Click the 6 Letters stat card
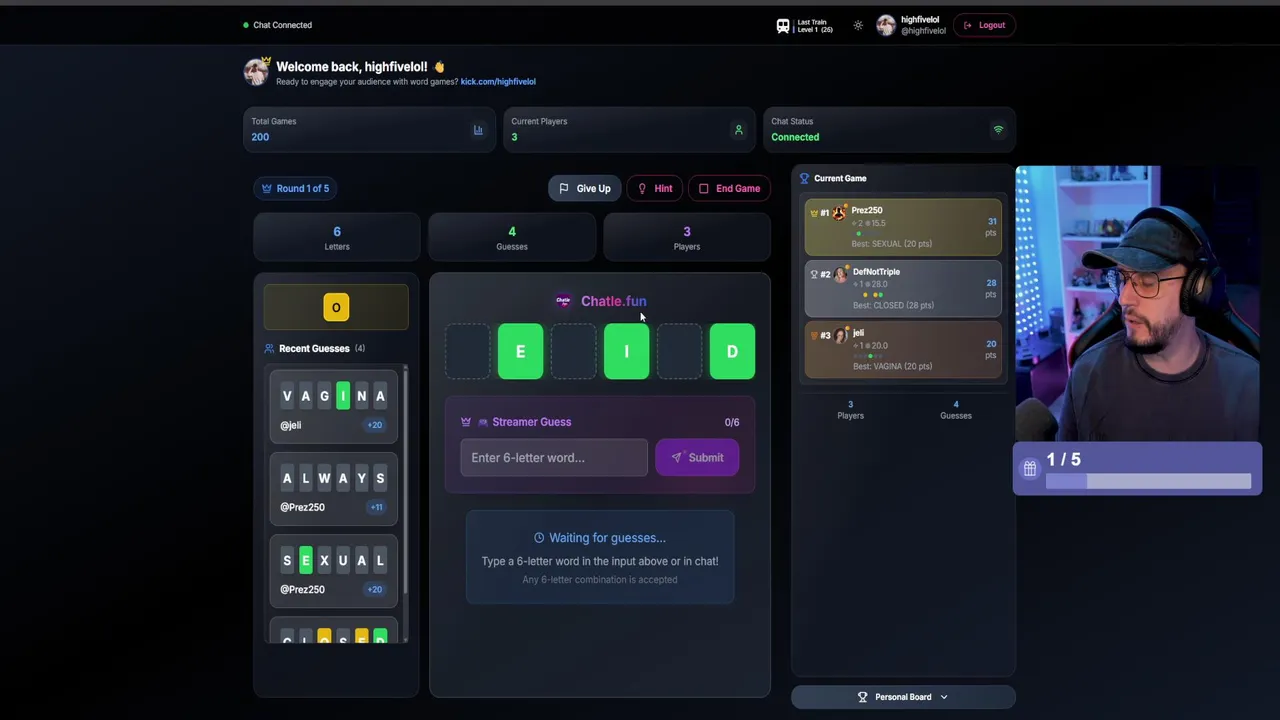The image size is (1280, 720). point(337,237)
